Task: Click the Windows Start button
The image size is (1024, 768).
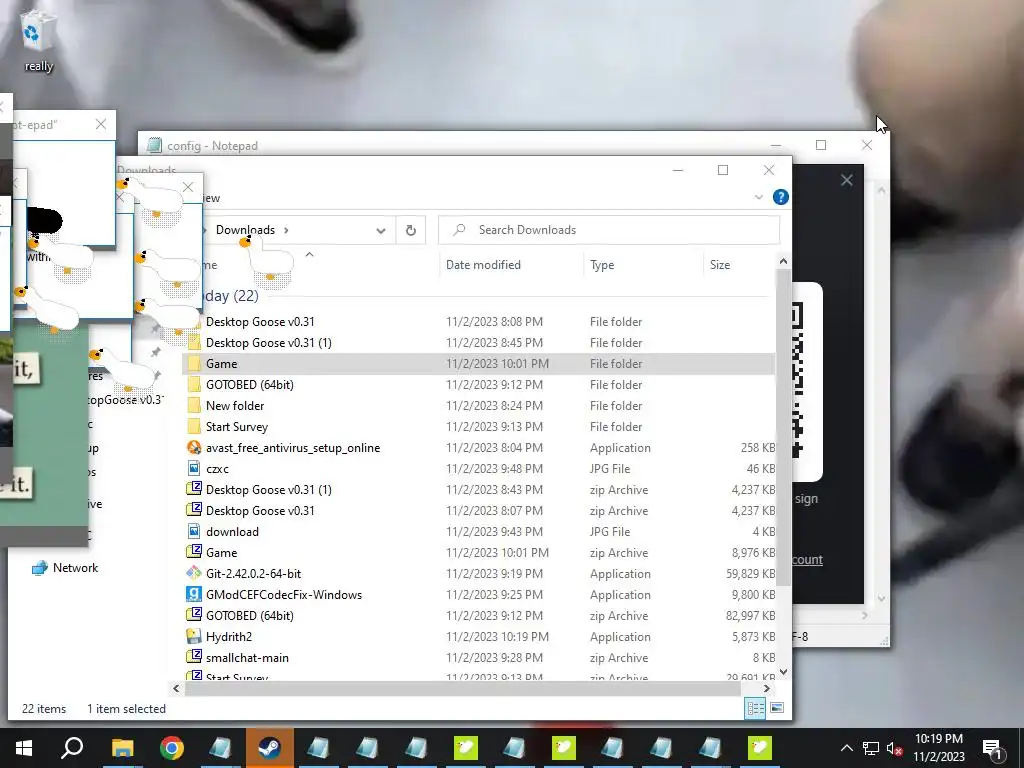Action: (24, 748)
